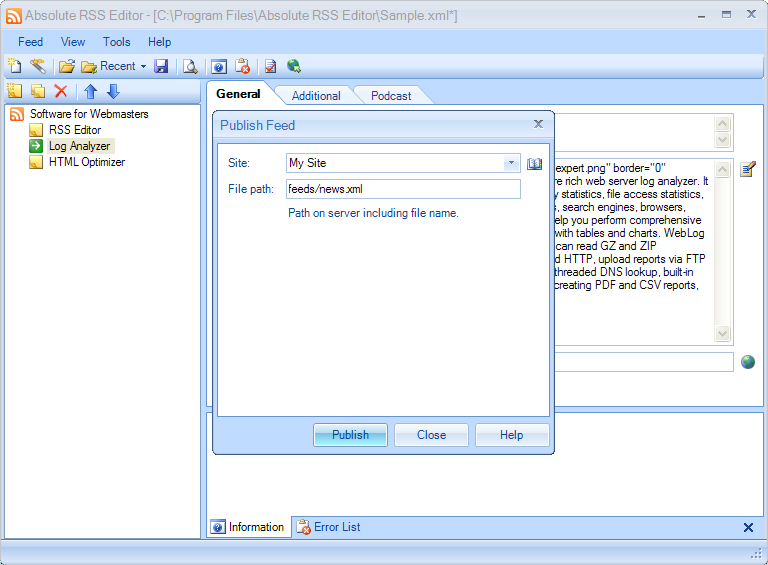Switch to the Error List bottom tab
768x565 pixels.
click(329, 527)
